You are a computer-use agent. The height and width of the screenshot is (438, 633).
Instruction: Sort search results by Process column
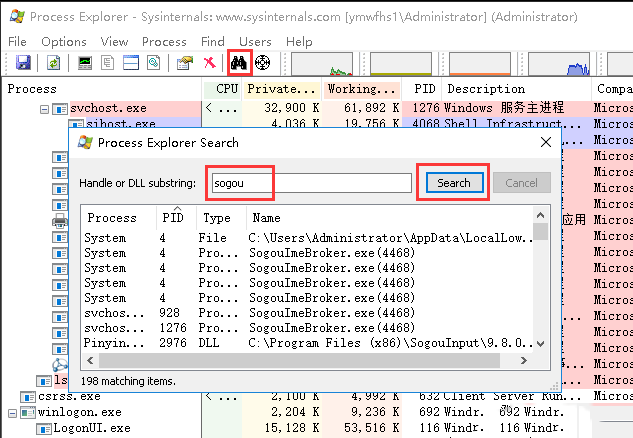(119, 218)
